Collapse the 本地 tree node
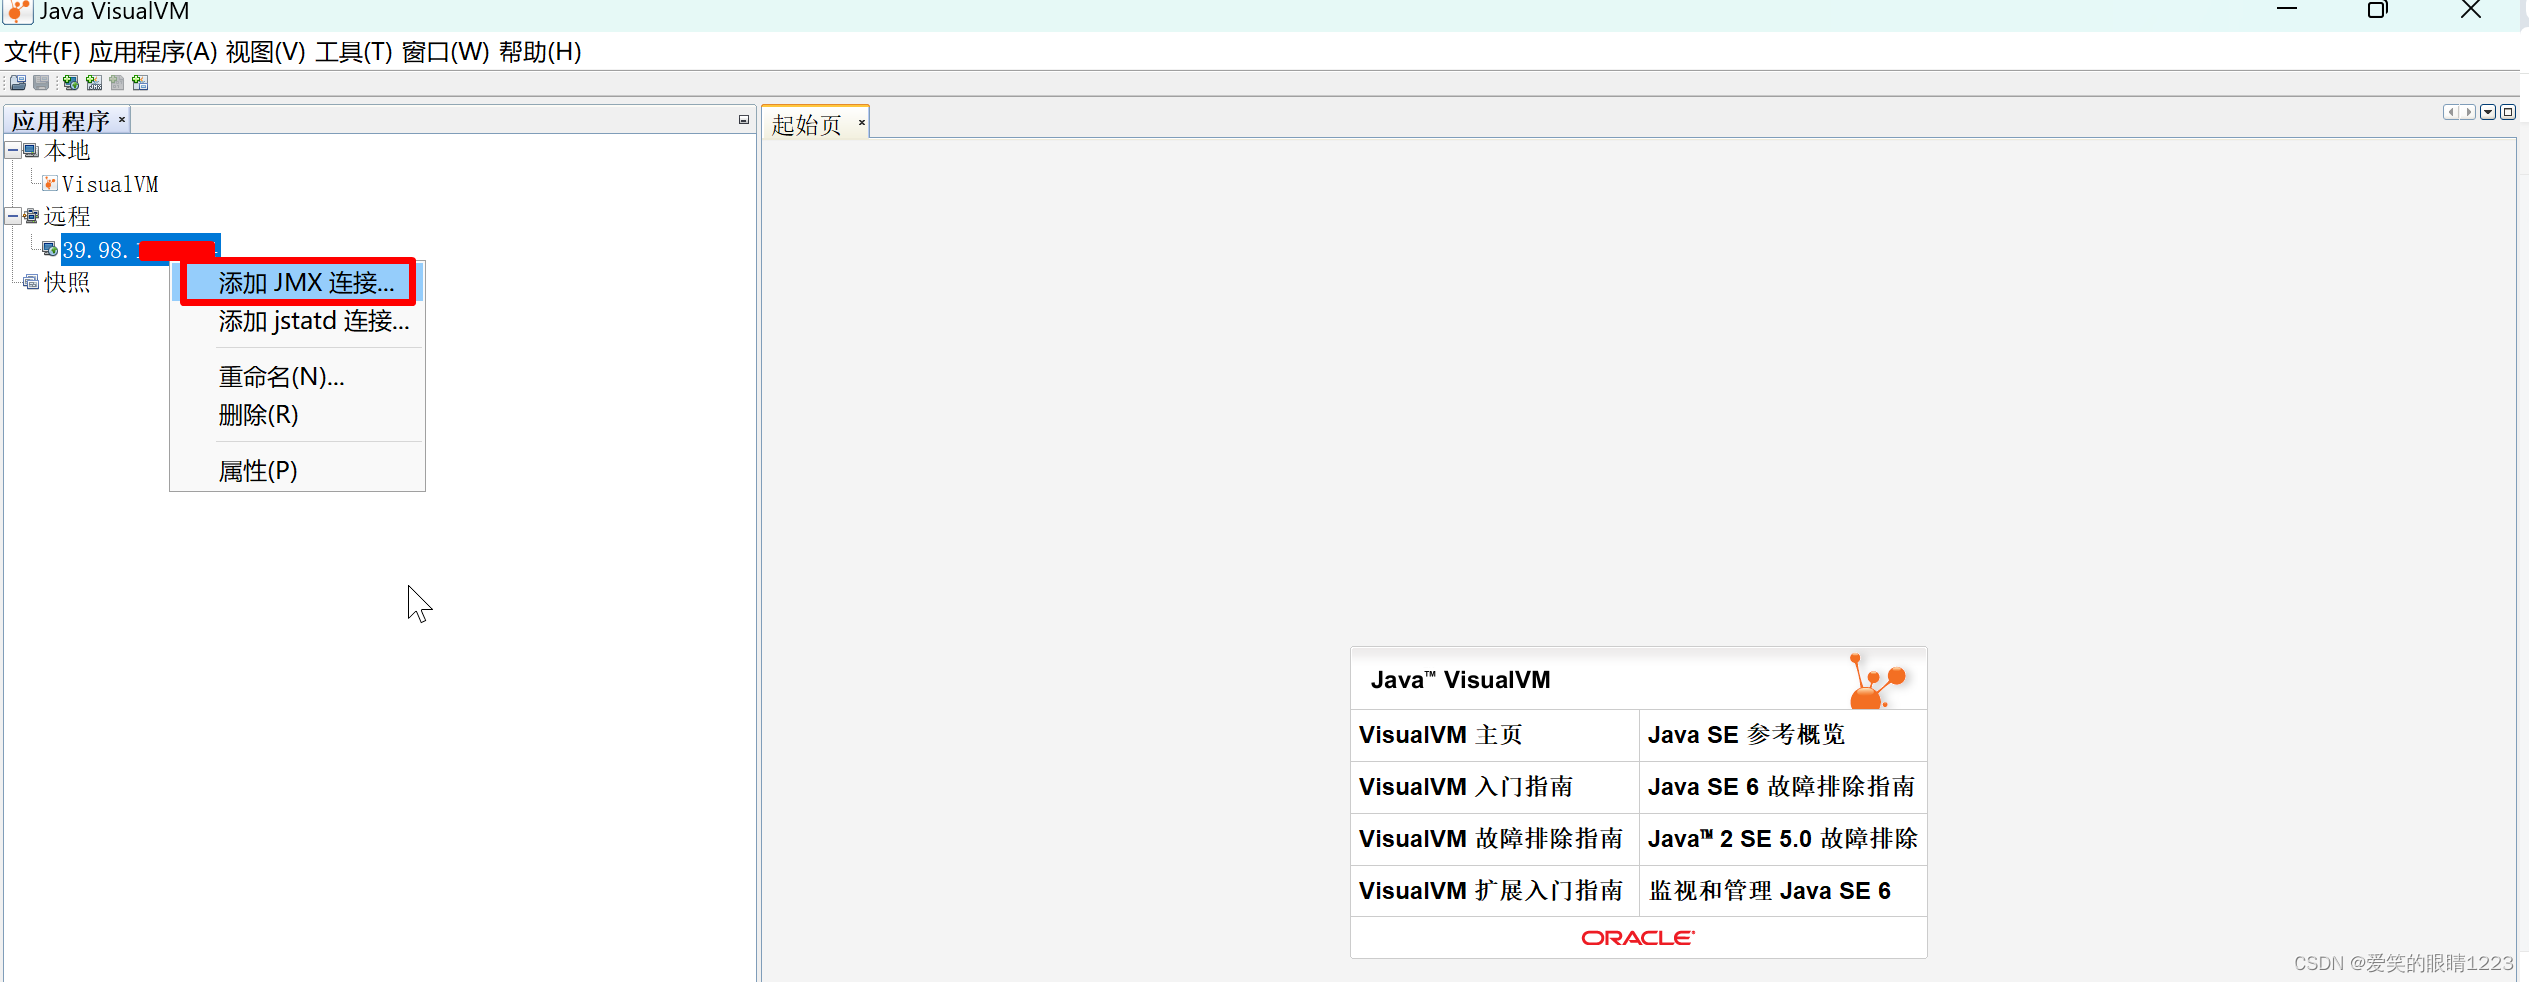This screenshot has width=2529, height=982. 13,150
